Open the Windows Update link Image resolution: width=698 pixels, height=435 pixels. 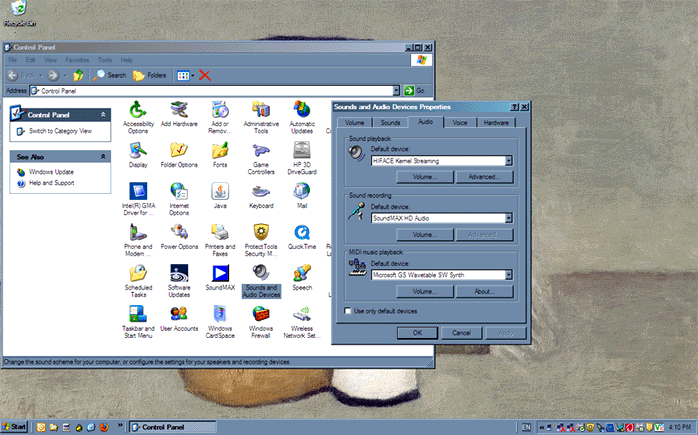pos(51,172)
